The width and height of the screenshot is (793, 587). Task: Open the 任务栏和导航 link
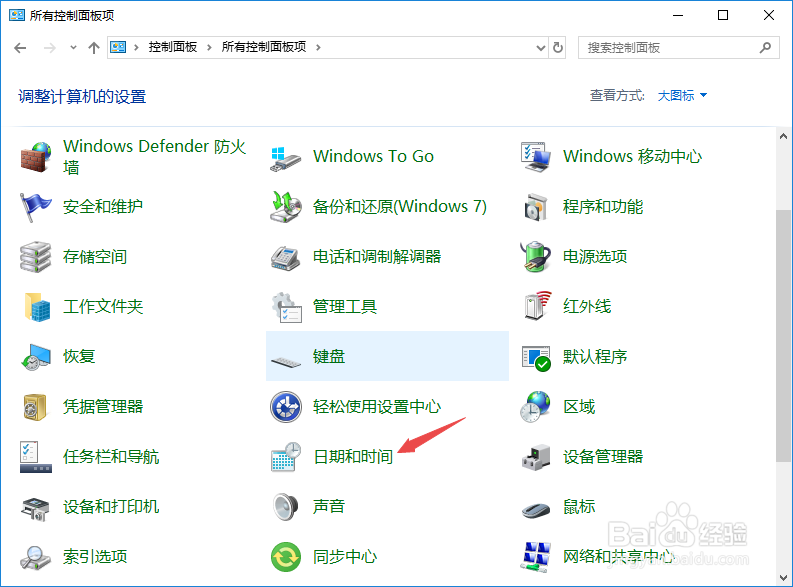tap(111, 457)
